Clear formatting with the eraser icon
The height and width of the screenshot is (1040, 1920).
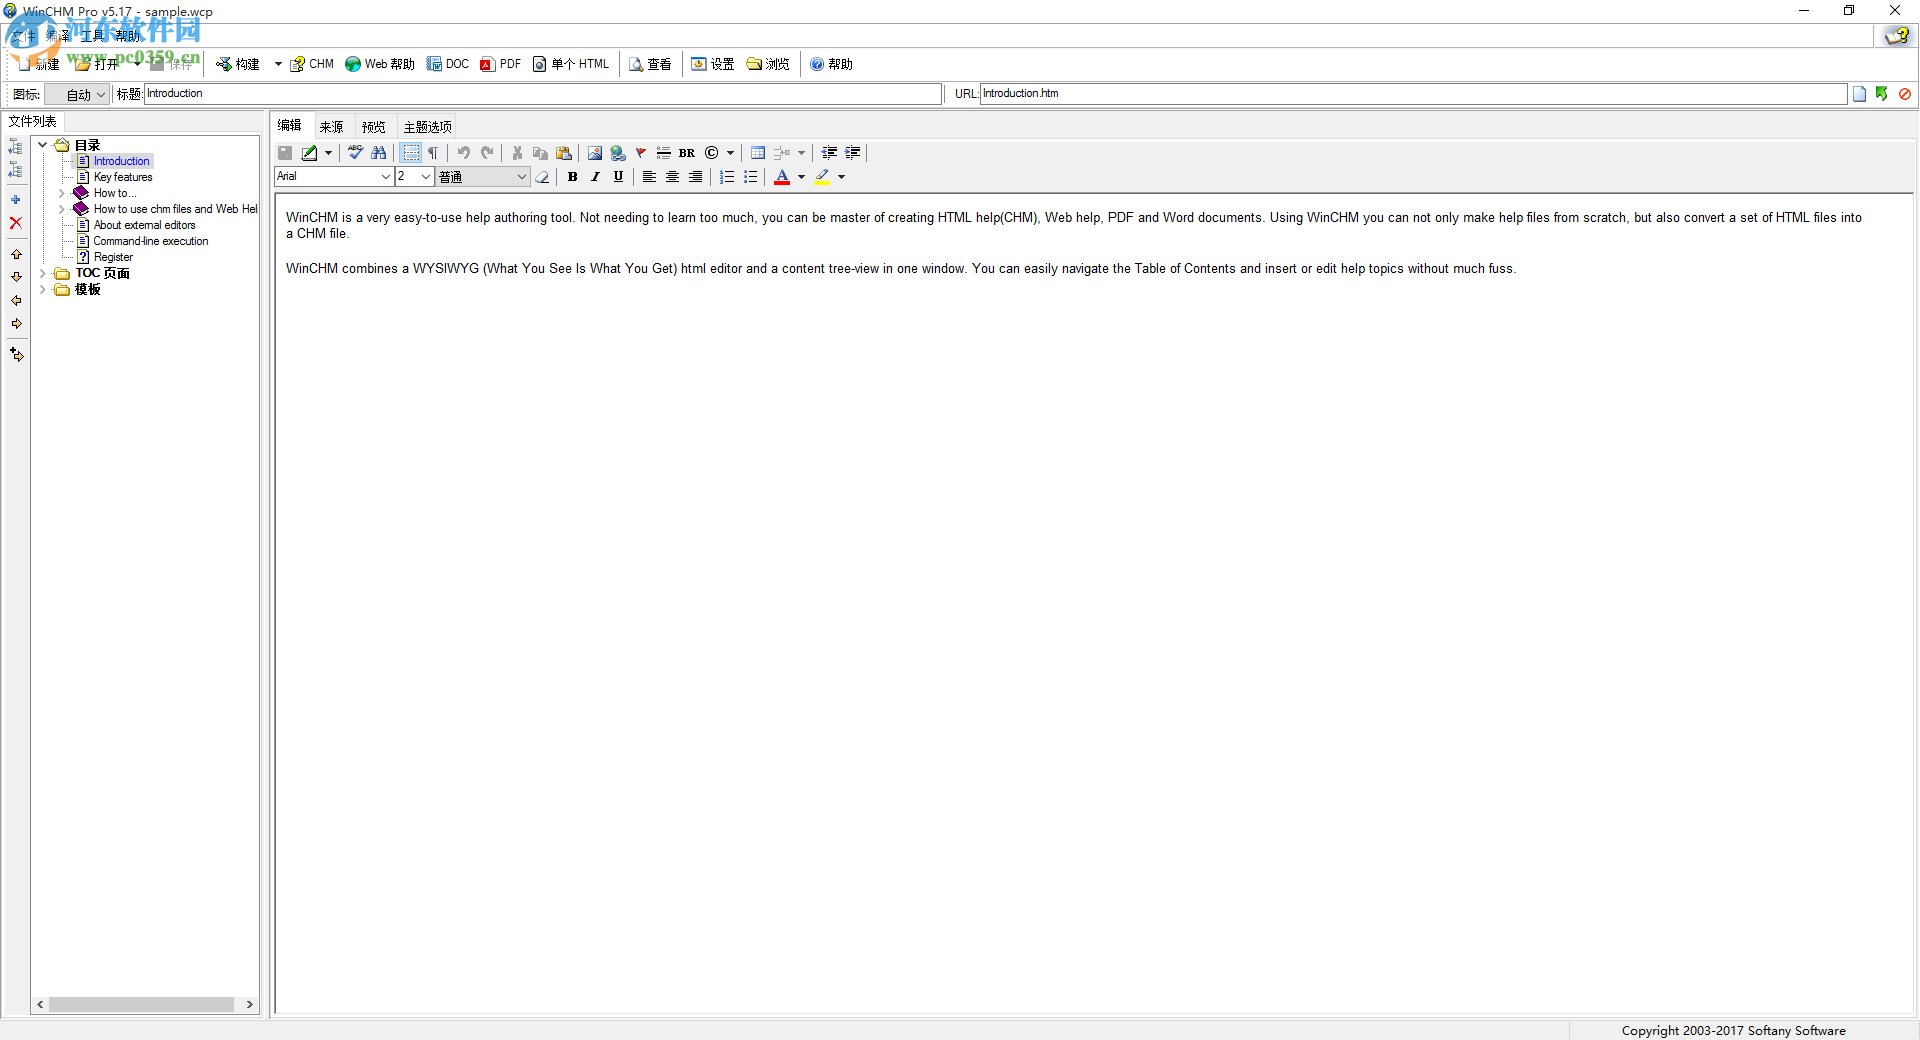tap(543, 177)
